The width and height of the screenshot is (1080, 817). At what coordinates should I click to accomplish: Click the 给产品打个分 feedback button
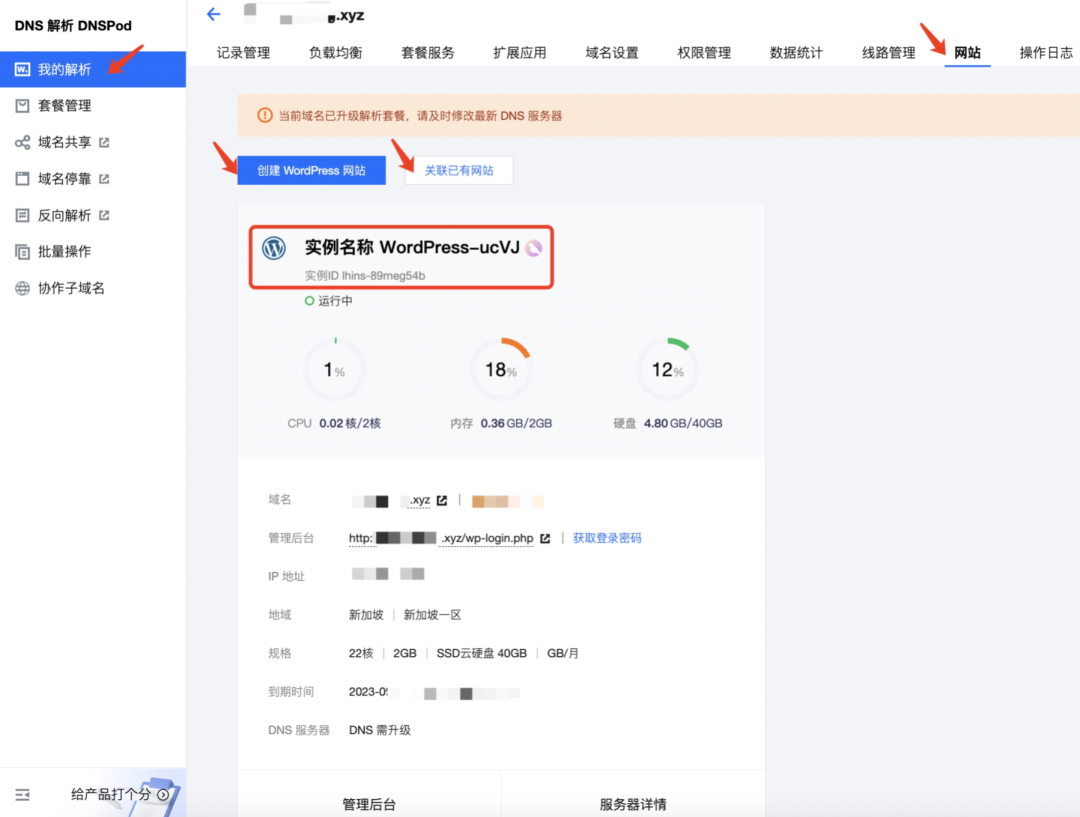point(121,794)
